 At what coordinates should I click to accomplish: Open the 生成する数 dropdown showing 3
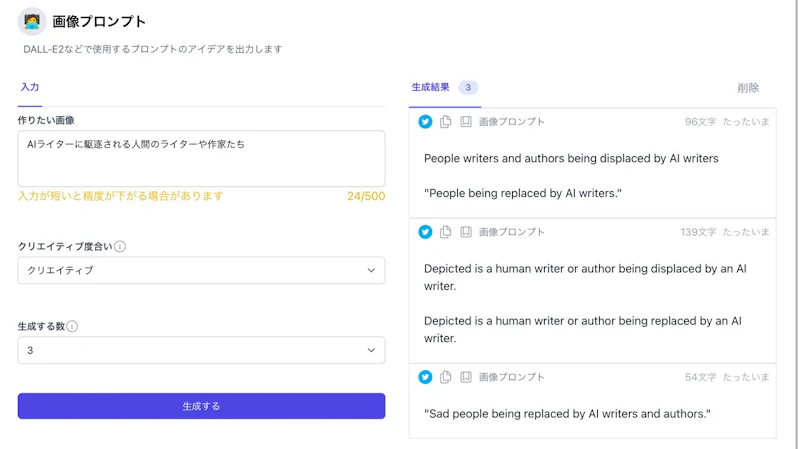point(201,350)
